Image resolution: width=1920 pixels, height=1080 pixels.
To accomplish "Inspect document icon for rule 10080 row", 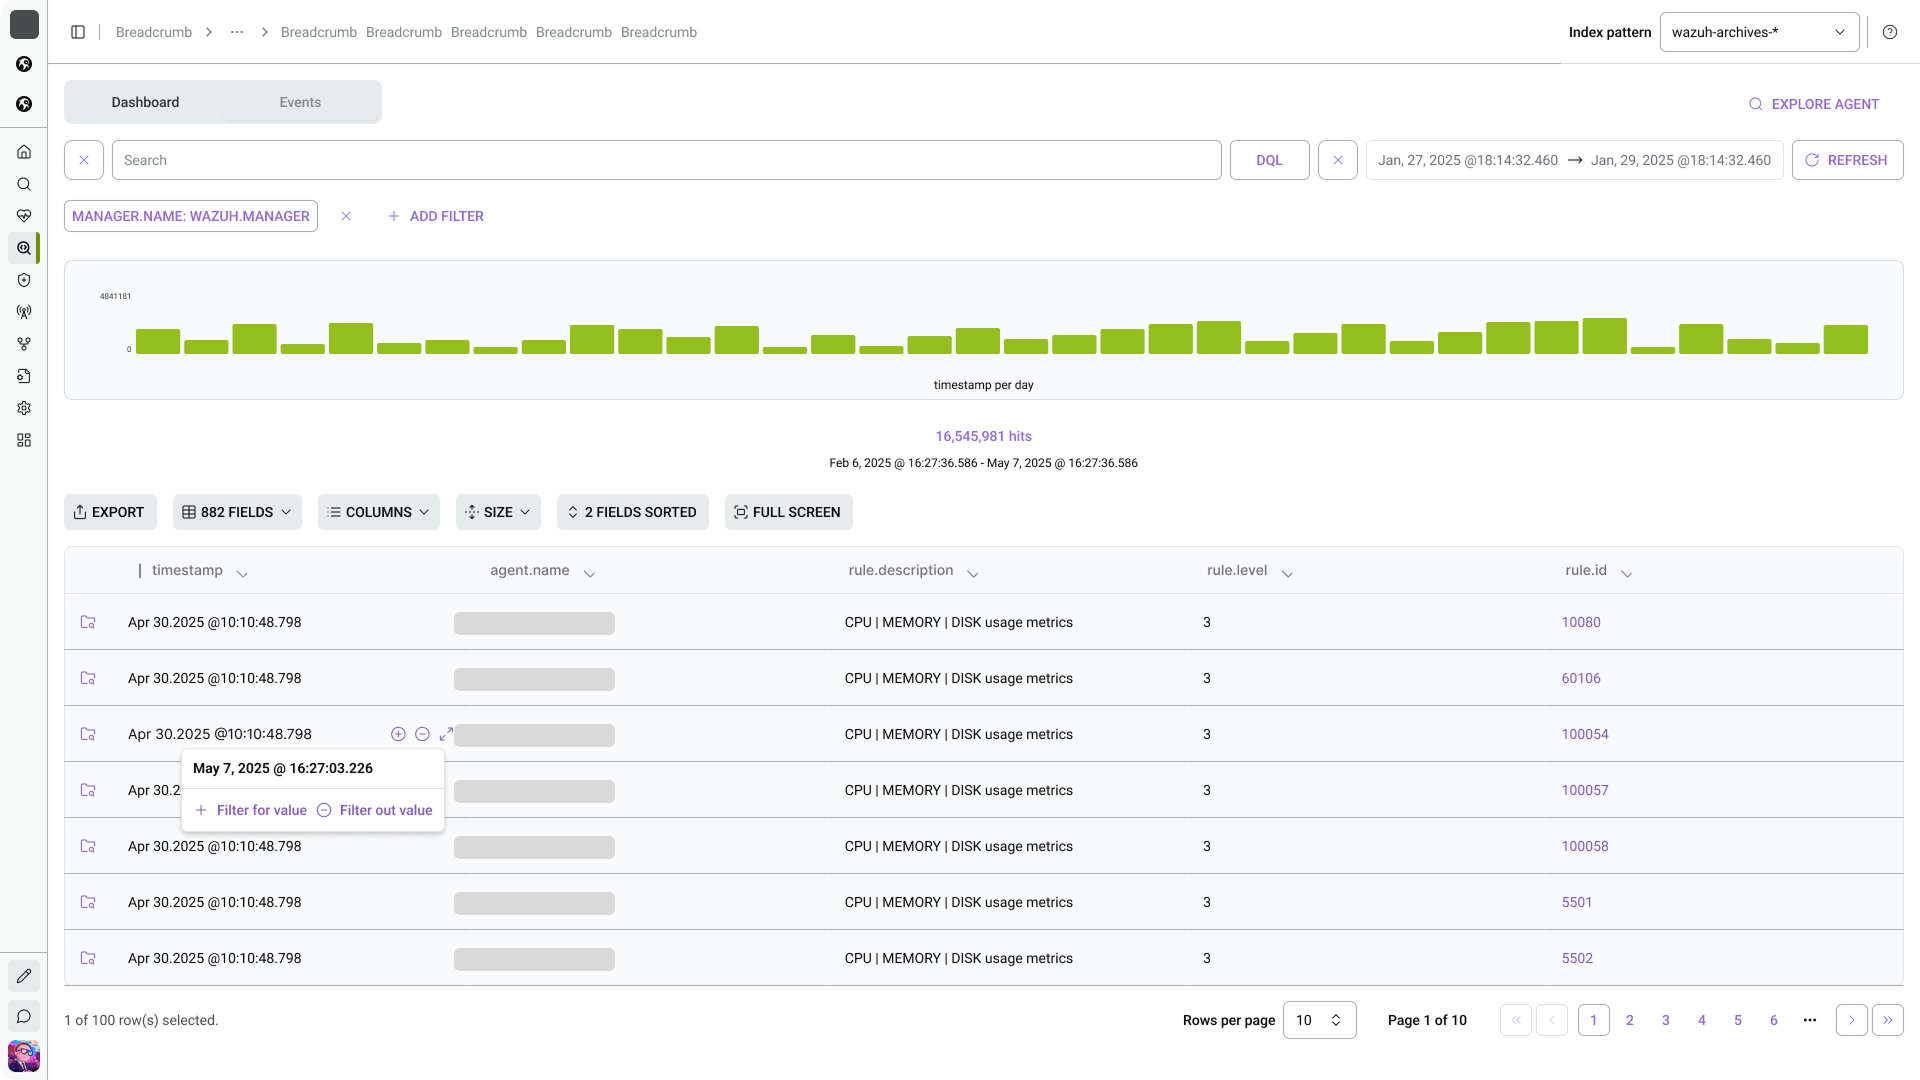I will [88, 622].
